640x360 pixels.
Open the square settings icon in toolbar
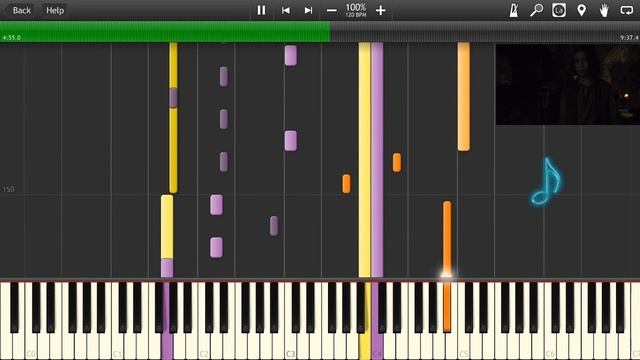coord(559,10)
